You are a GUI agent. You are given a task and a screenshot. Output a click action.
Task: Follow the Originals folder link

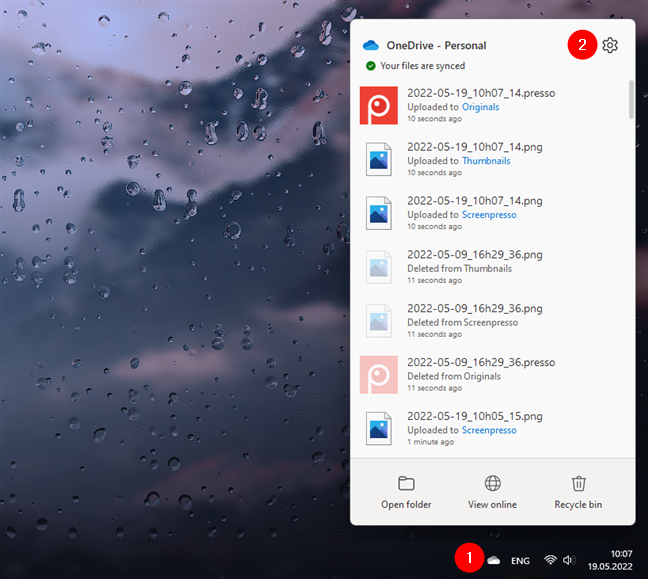tap(480, 107)
